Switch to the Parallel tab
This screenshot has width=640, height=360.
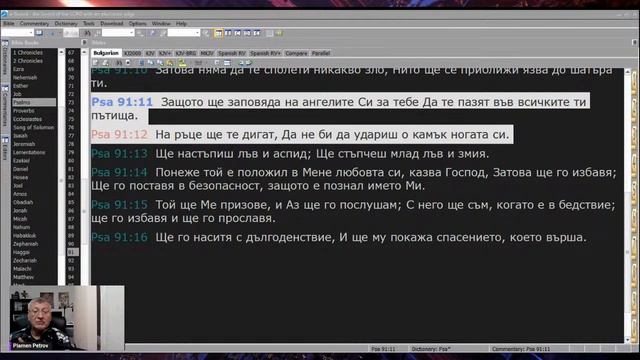[x=320, y=53]
